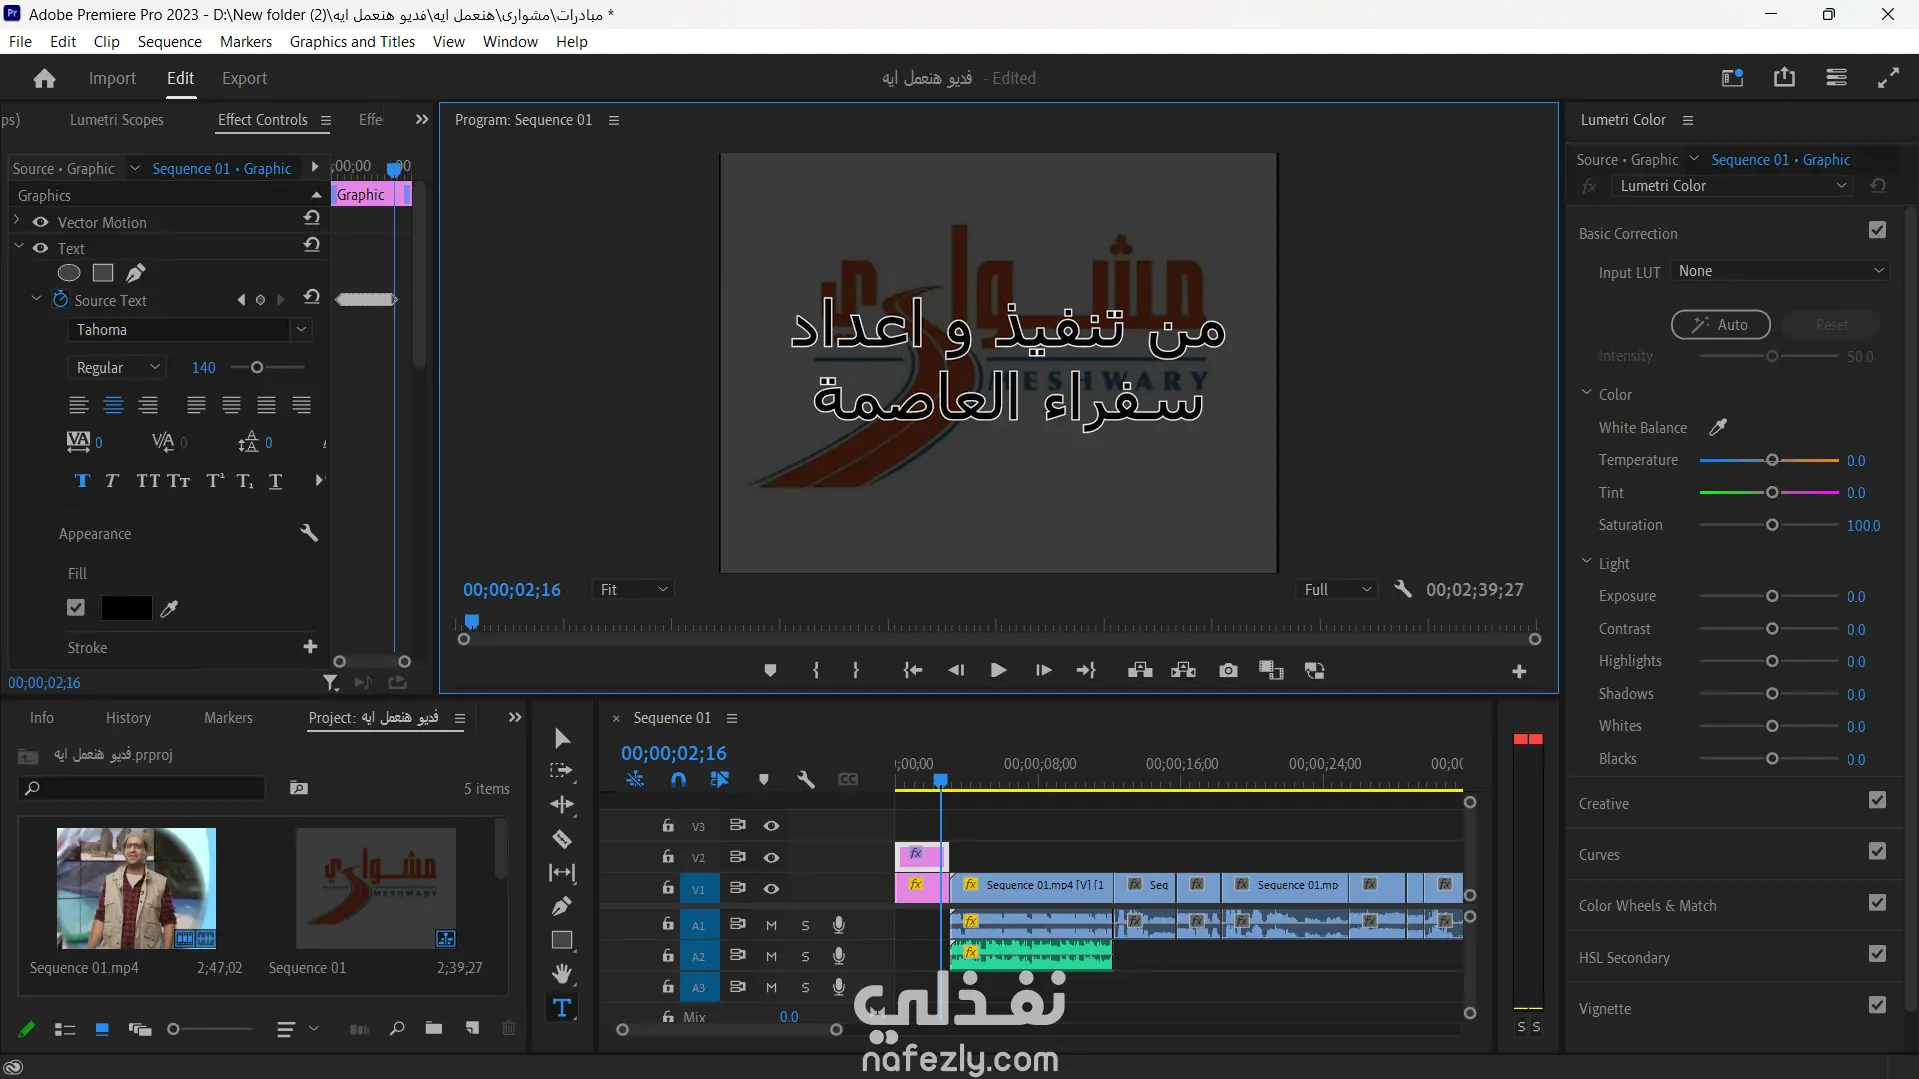Switch to the Lumetri Scopes tab

(x=117, y=120)
